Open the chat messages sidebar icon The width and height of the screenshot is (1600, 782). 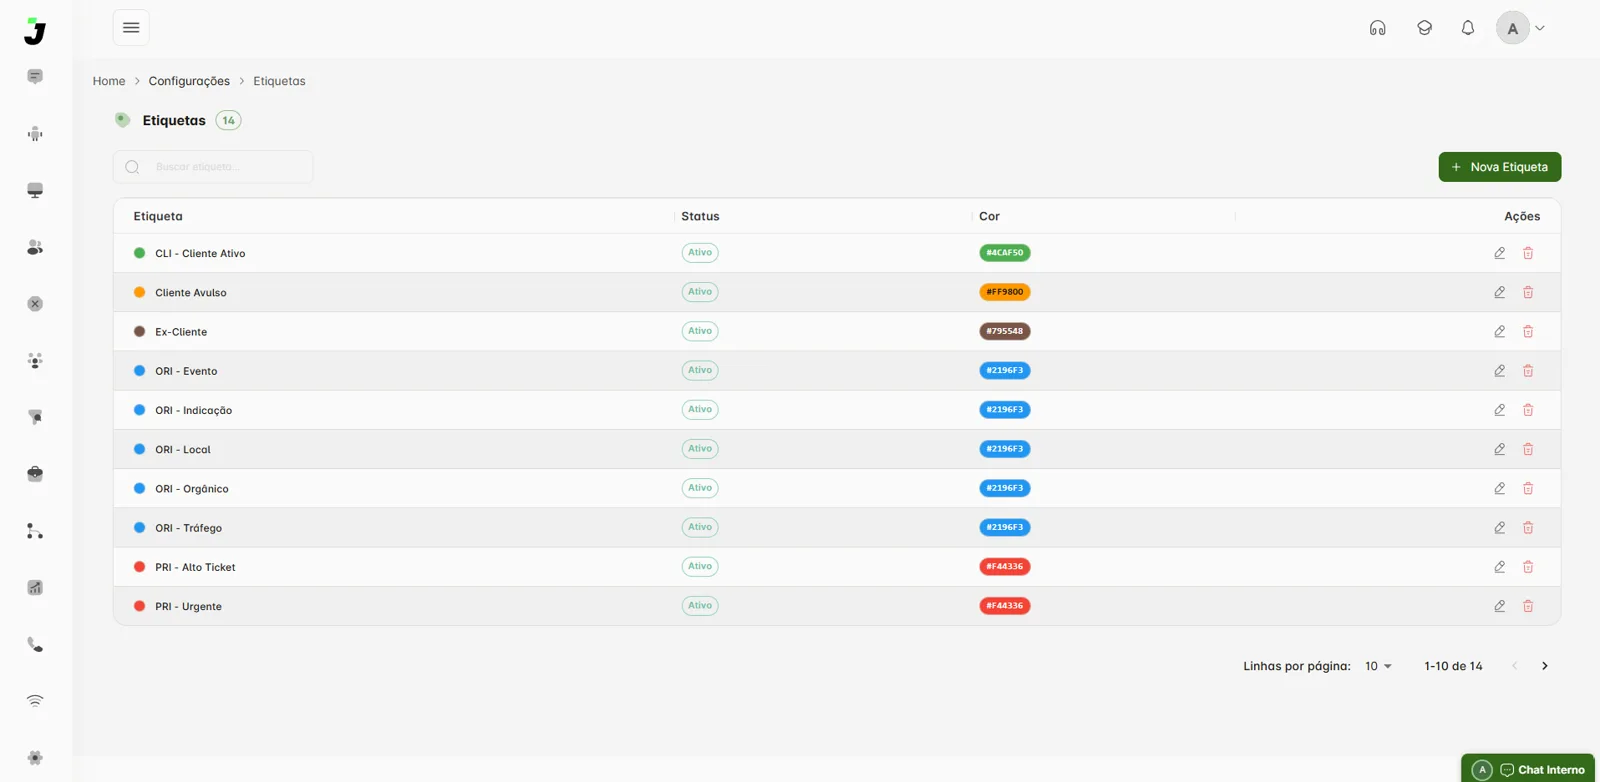point(35,77)
